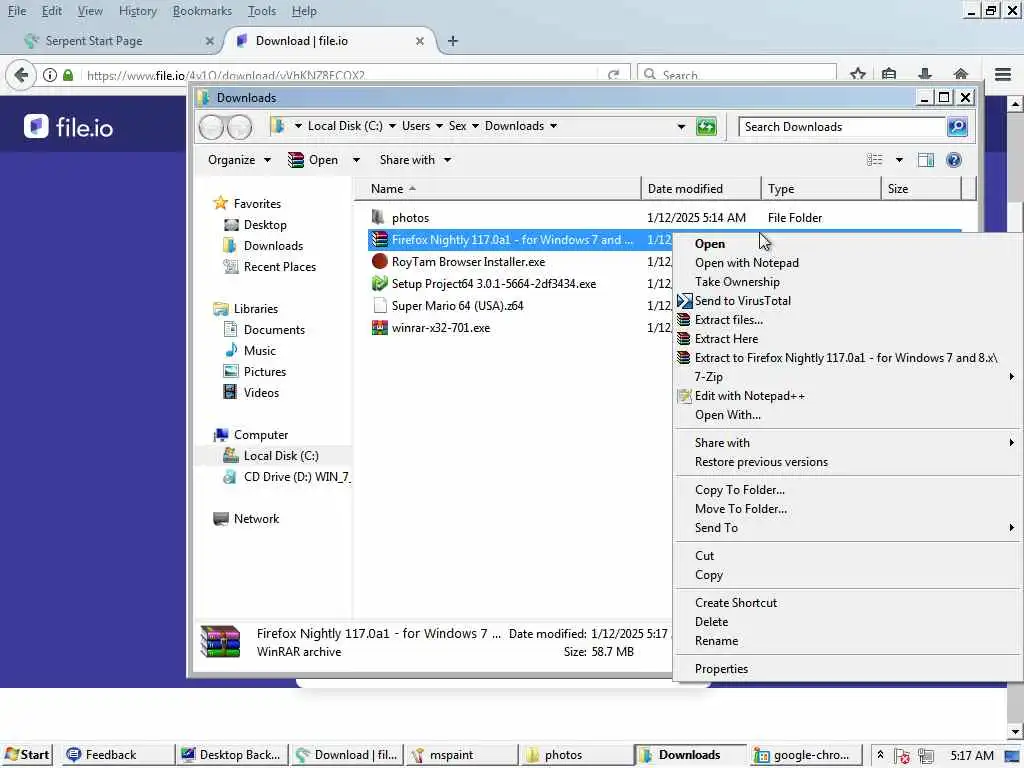Click the Search Downloads magnifier button
1024x768 pixels.
(x=957, y=127)
